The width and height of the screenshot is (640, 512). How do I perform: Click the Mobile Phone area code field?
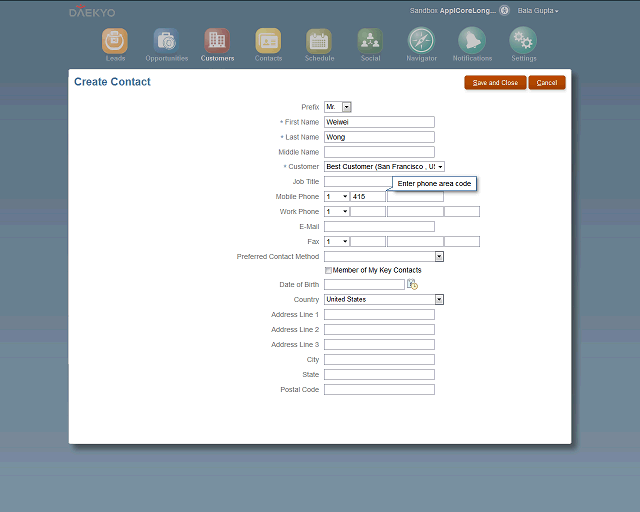click(x=368, y=196)
